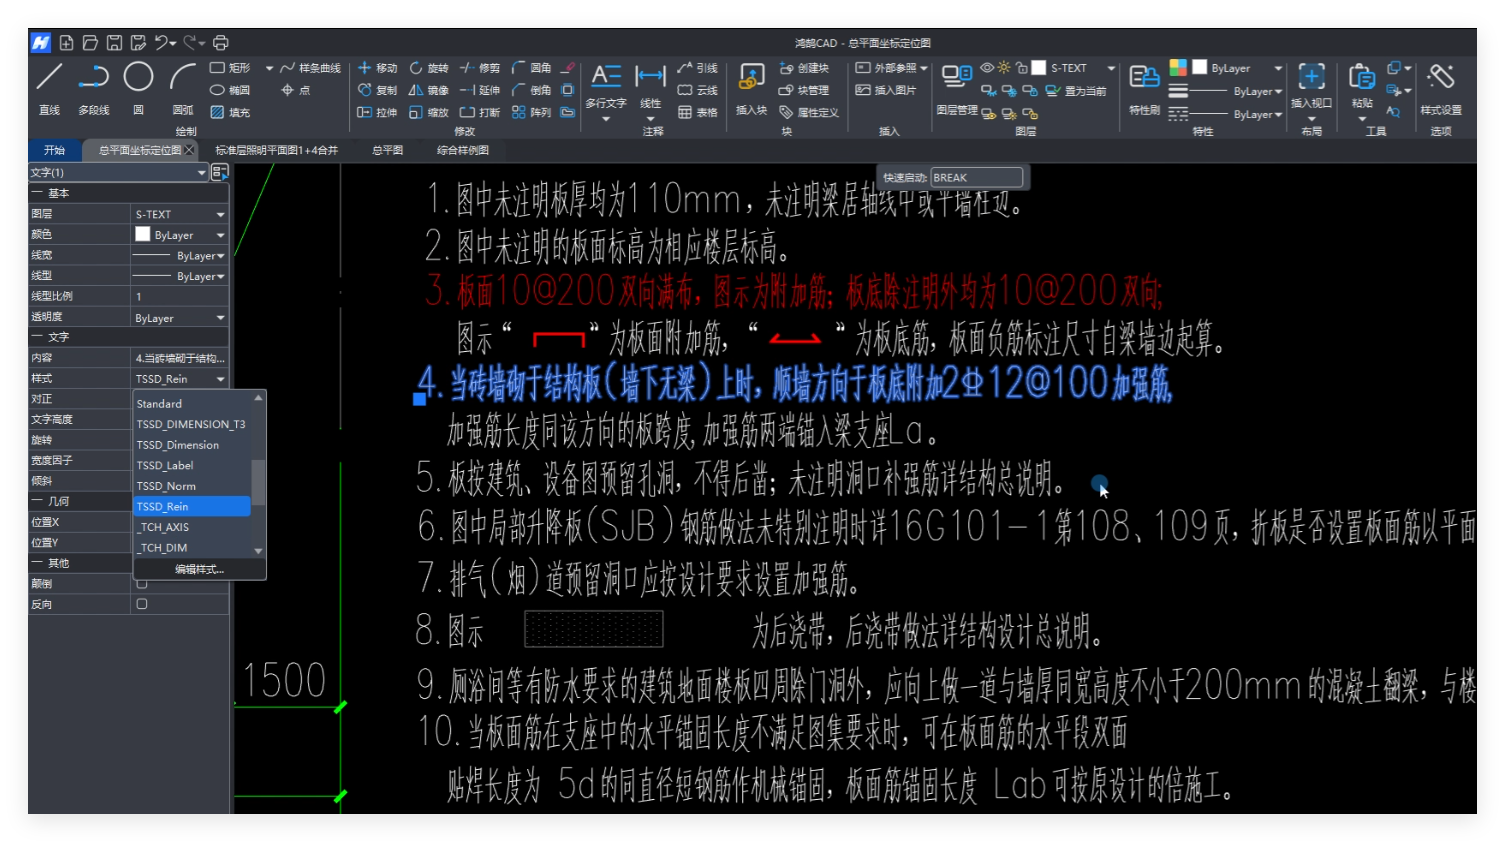
Task: Choose TSSD_Norm from the style list
Action: 166,486
